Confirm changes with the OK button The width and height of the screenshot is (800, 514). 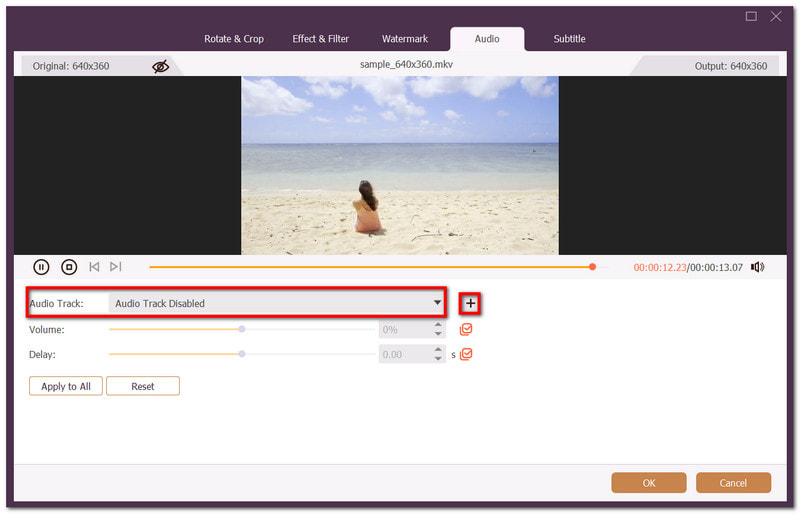(649, 483)
